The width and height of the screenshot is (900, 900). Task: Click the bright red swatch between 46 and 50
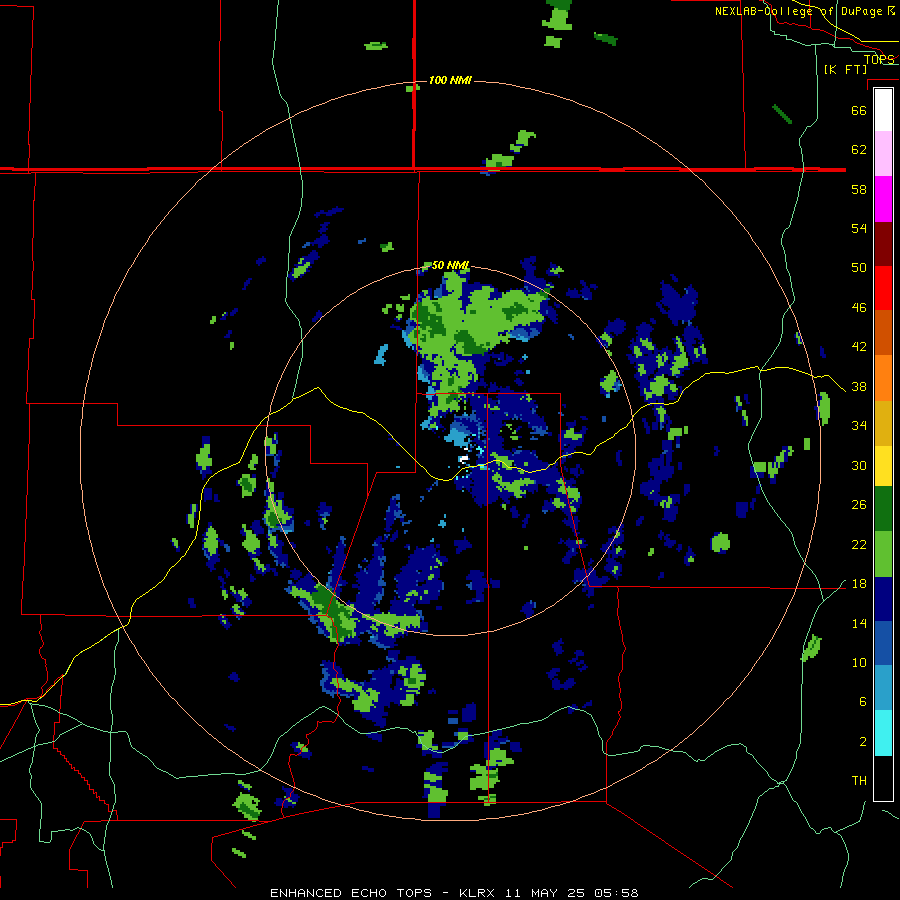click(x=883, y=288)
